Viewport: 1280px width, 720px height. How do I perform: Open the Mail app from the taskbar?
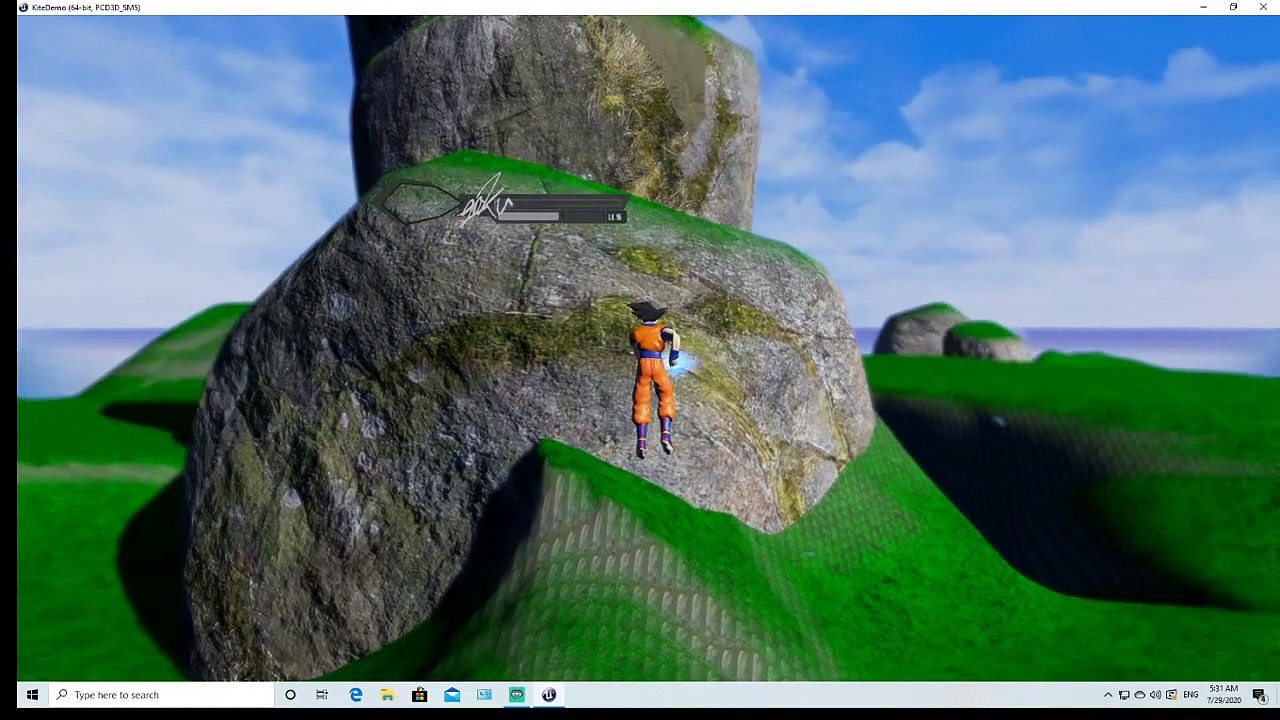[452, 694]
